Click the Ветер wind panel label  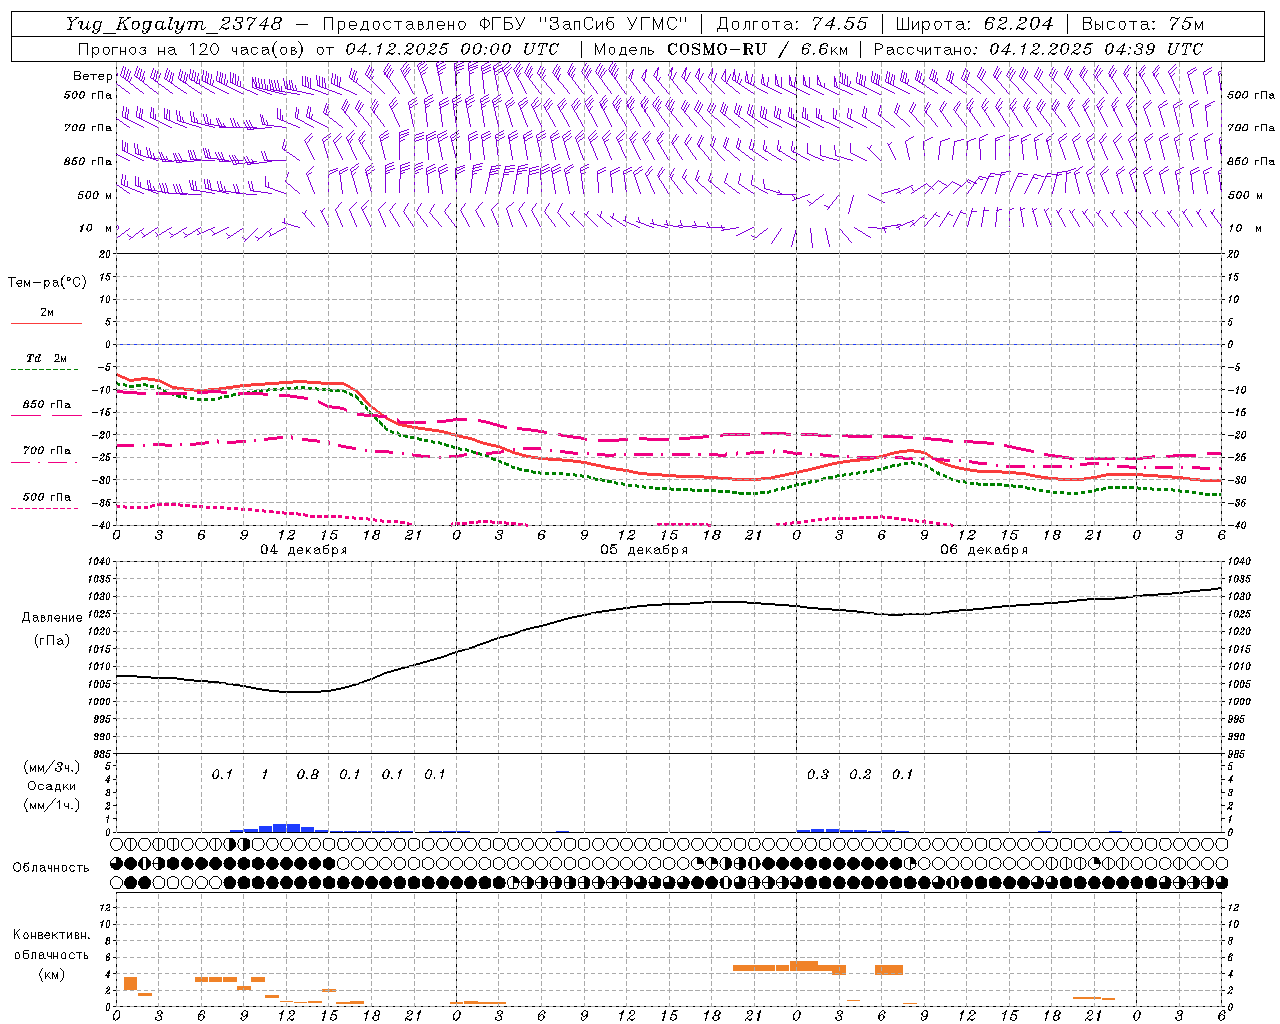(x=93, y=76)
